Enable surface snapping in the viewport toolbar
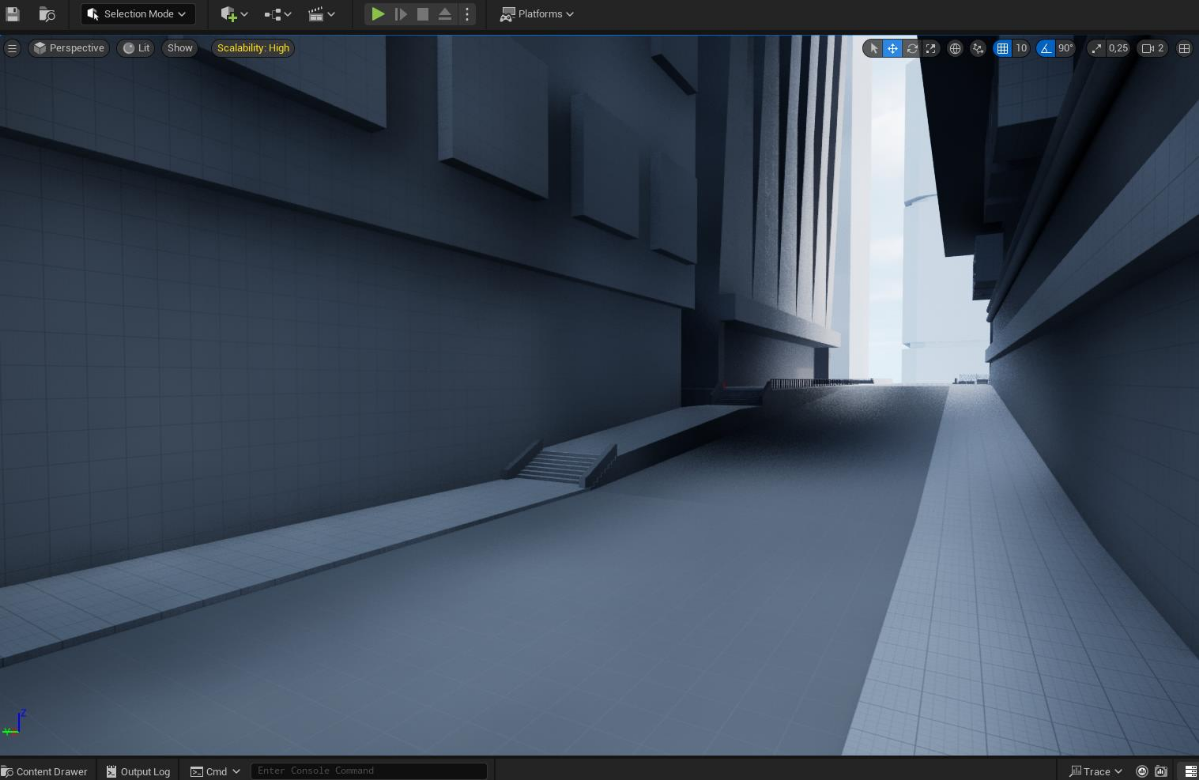 [977, 48]
